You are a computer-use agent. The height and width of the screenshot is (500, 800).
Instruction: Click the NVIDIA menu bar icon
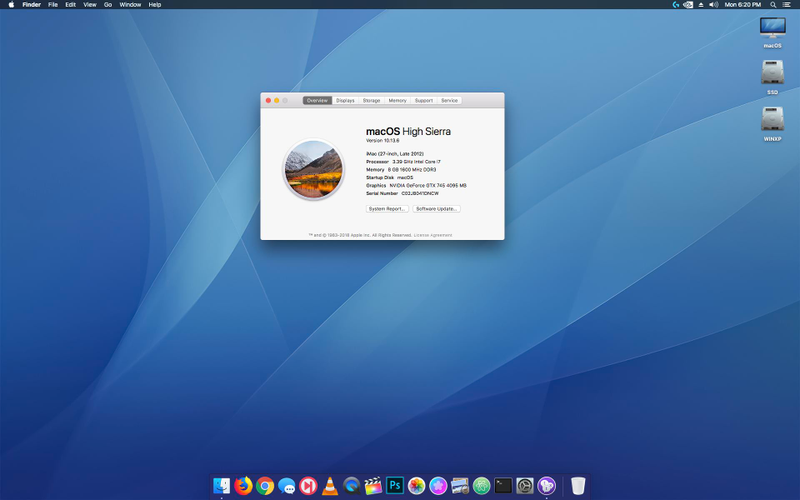688,5
